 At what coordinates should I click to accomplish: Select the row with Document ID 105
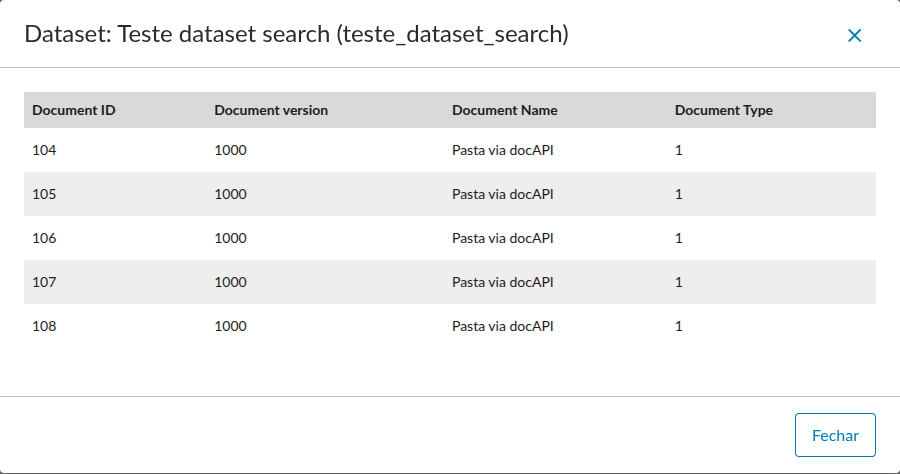pos(45,194)
